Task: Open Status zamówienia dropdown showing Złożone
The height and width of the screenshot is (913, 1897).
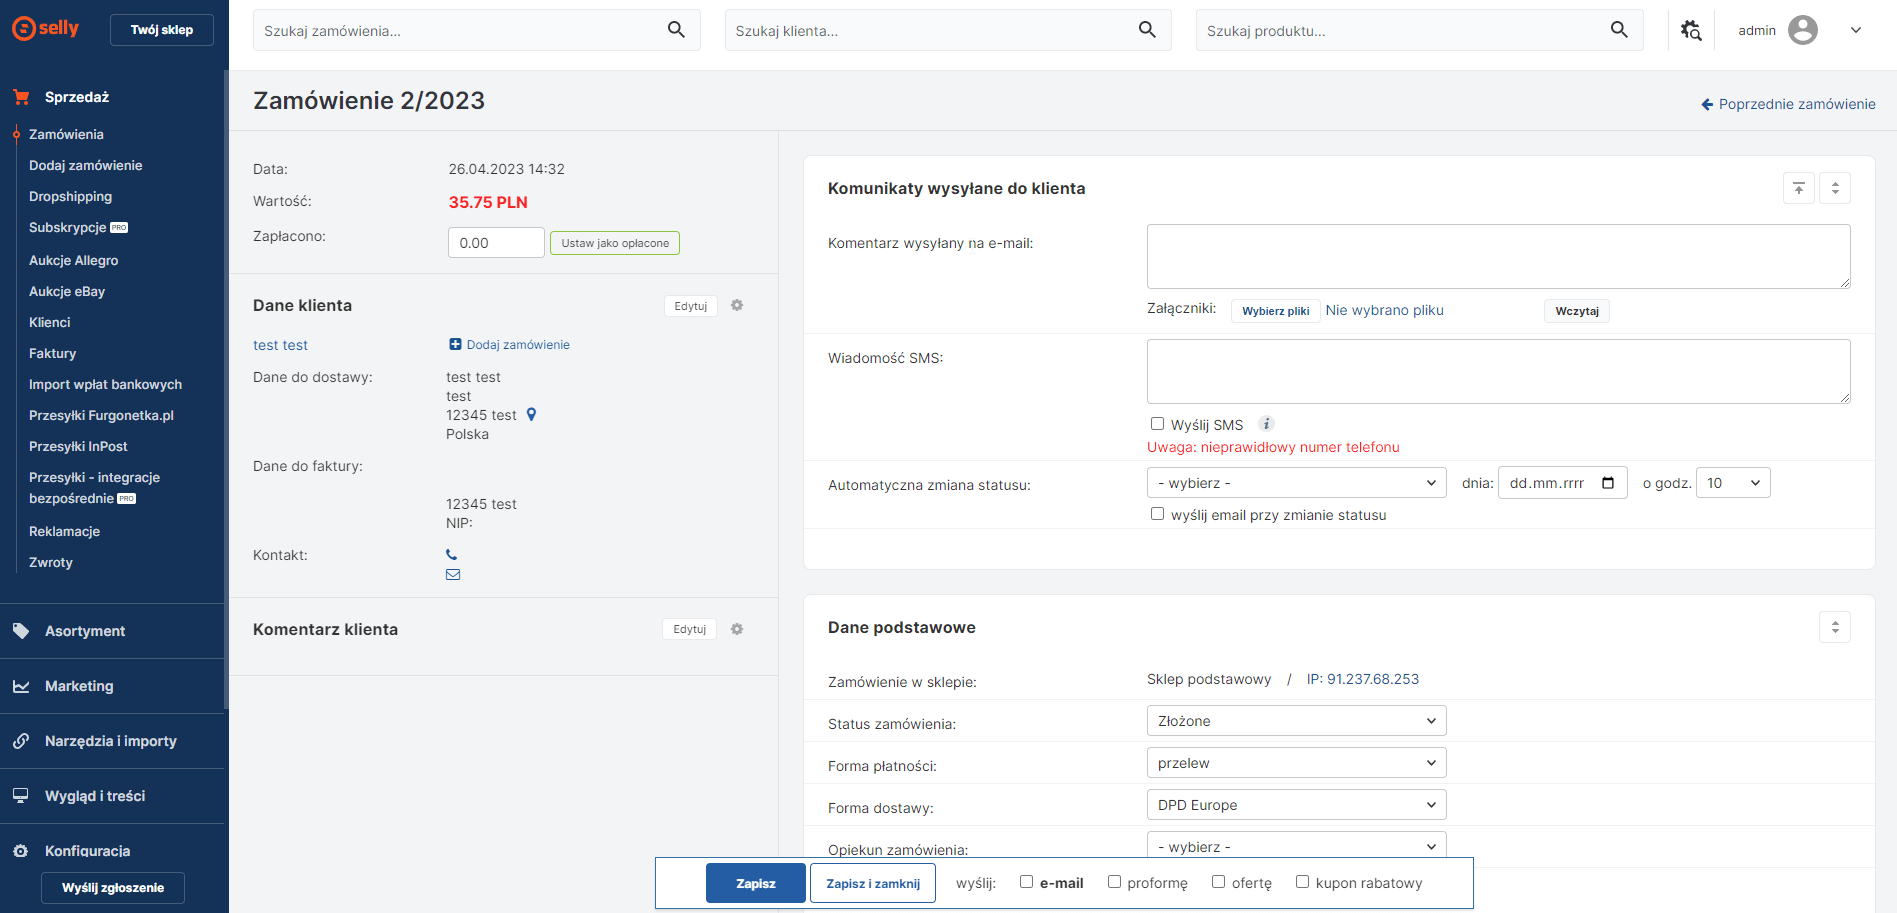Action: (x=1296, y=721)
